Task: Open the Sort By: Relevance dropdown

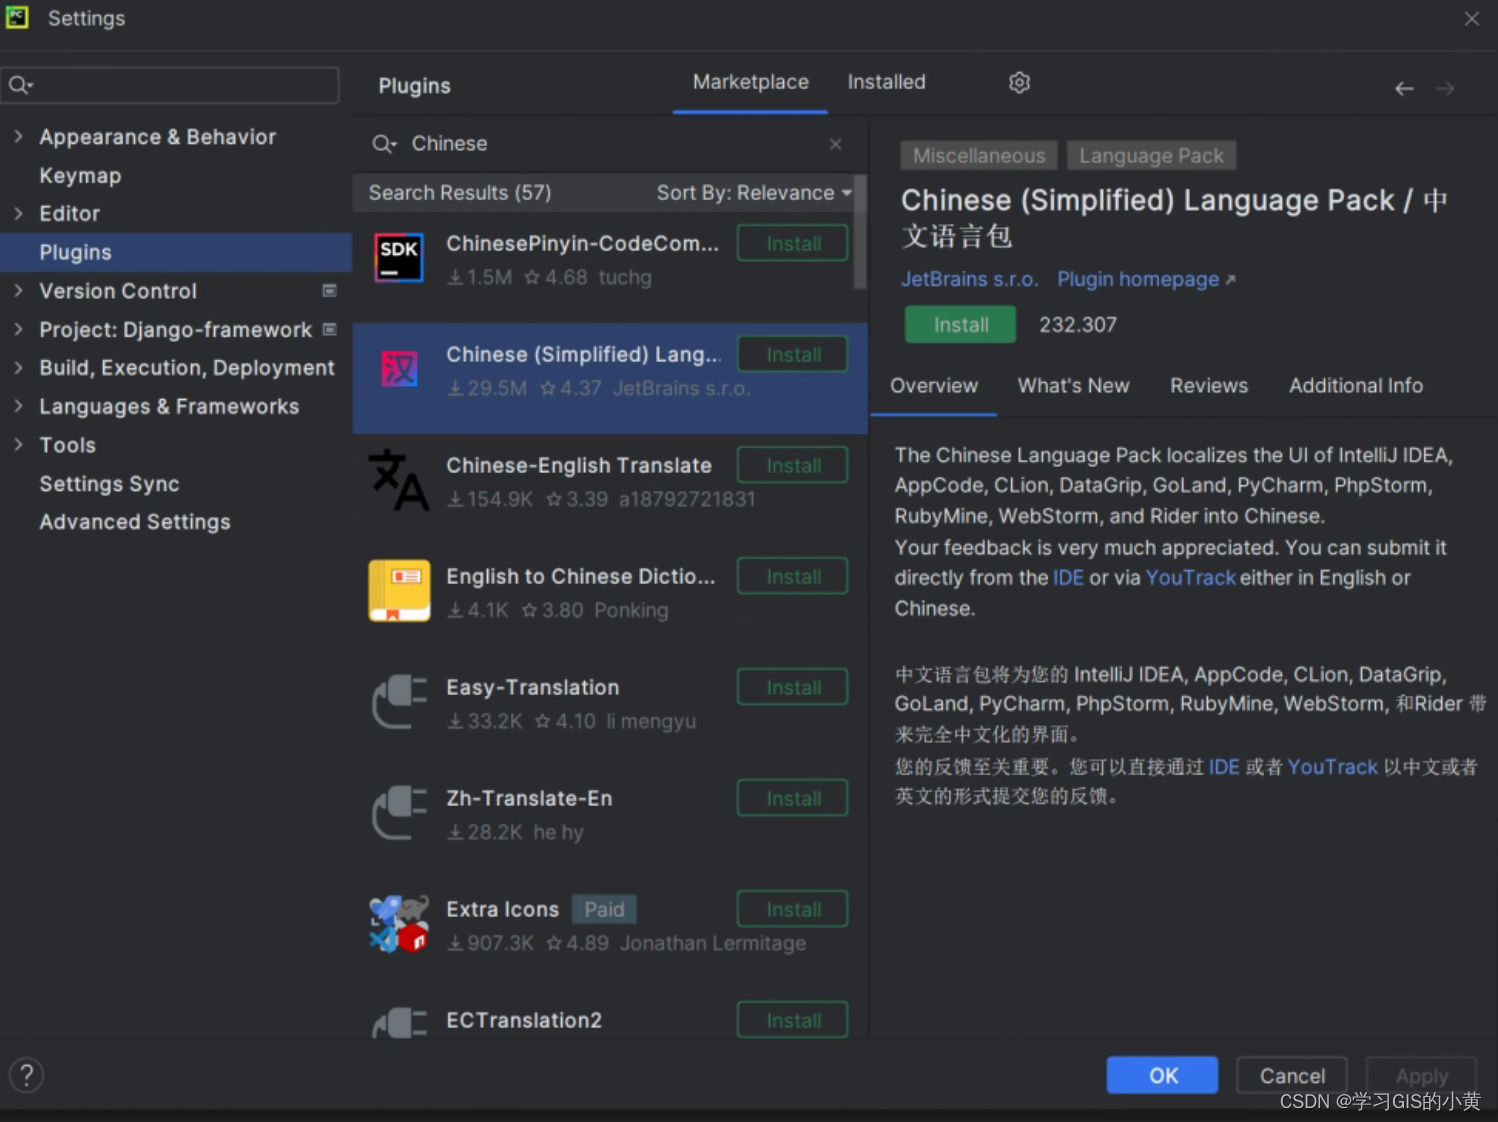Action: pyautogui.click(x=754, y=193)
